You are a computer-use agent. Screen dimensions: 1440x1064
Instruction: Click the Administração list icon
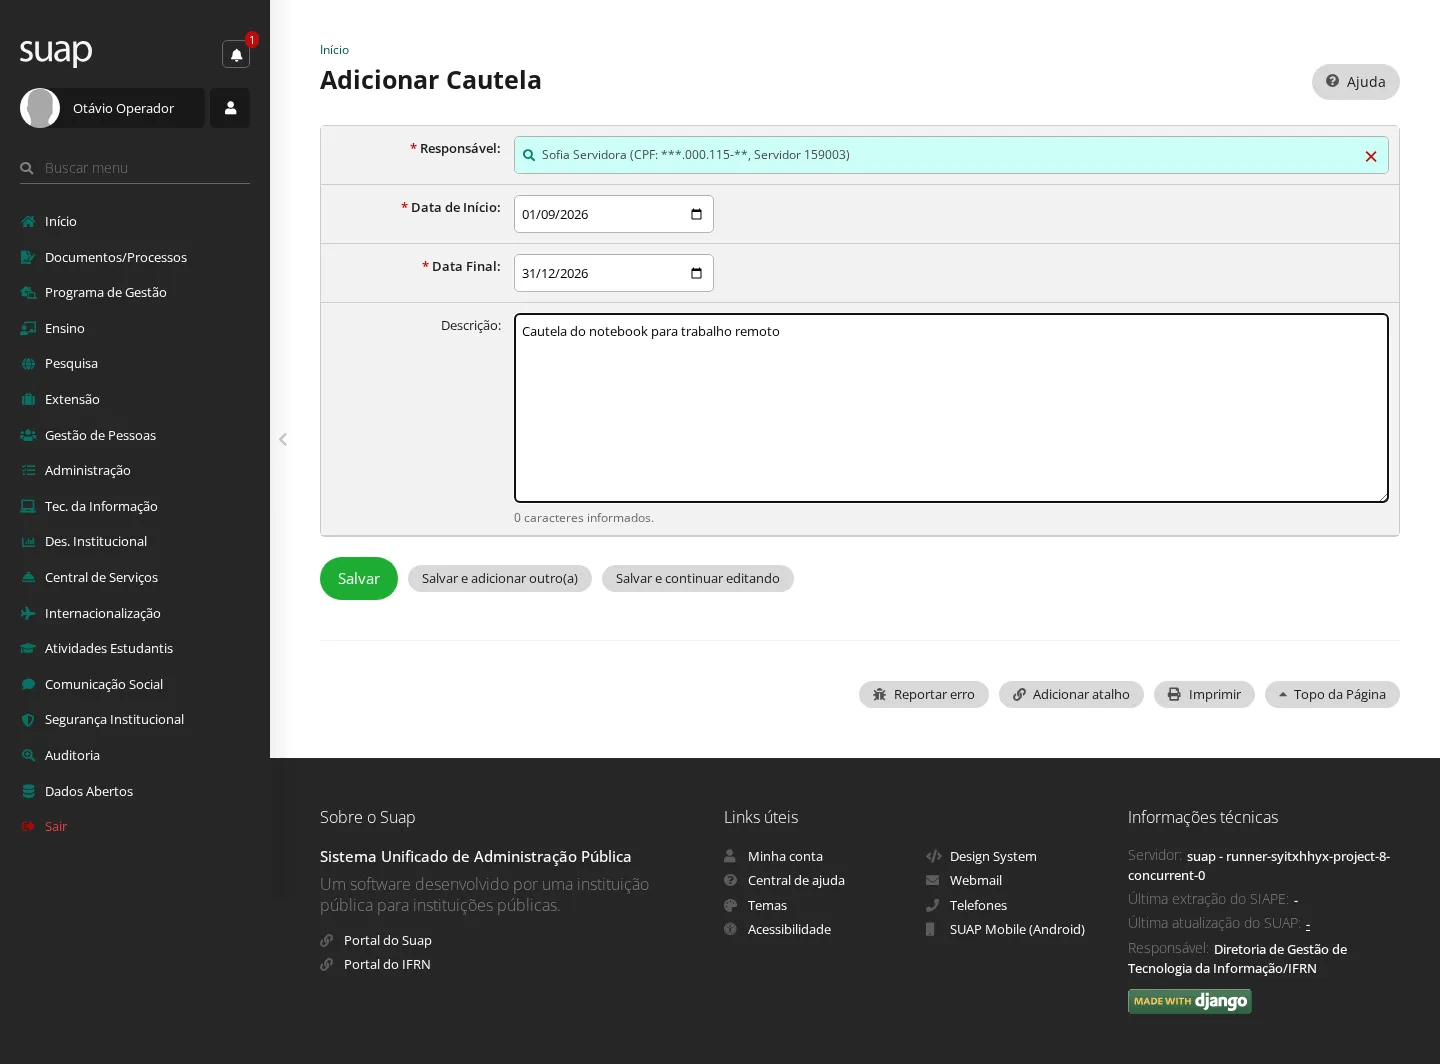click(x=28, y=470)
